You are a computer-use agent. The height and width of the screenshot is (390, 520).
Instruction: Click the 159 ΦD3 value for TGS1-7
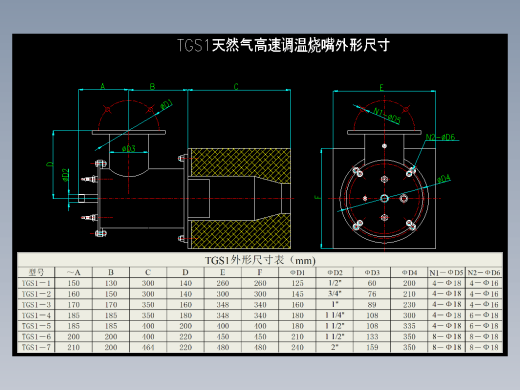tap(372, 347)
